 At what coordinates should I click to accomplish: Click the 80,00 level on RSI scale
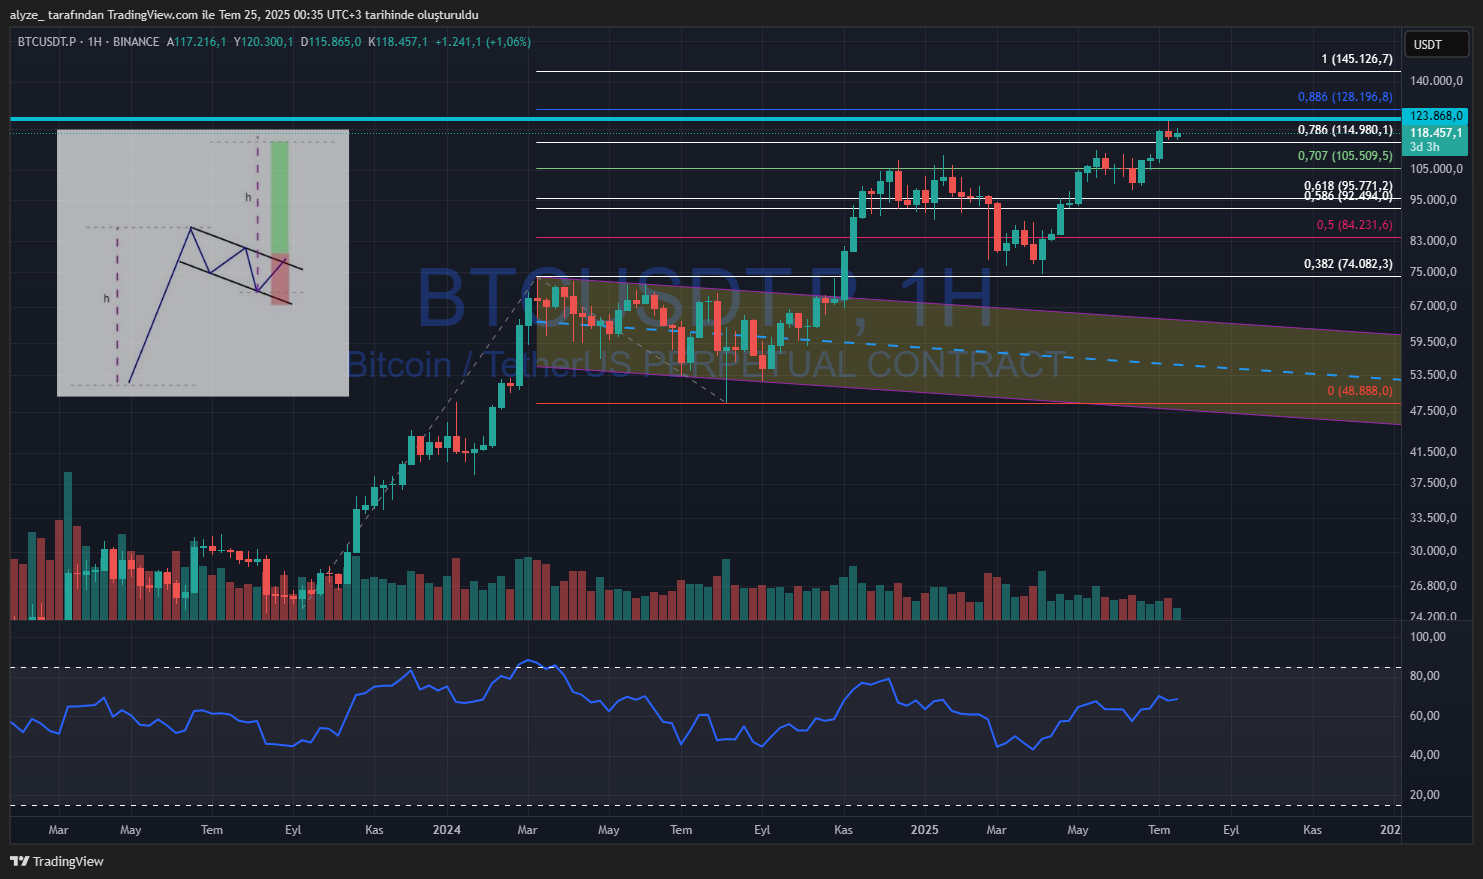(1424, 676)
